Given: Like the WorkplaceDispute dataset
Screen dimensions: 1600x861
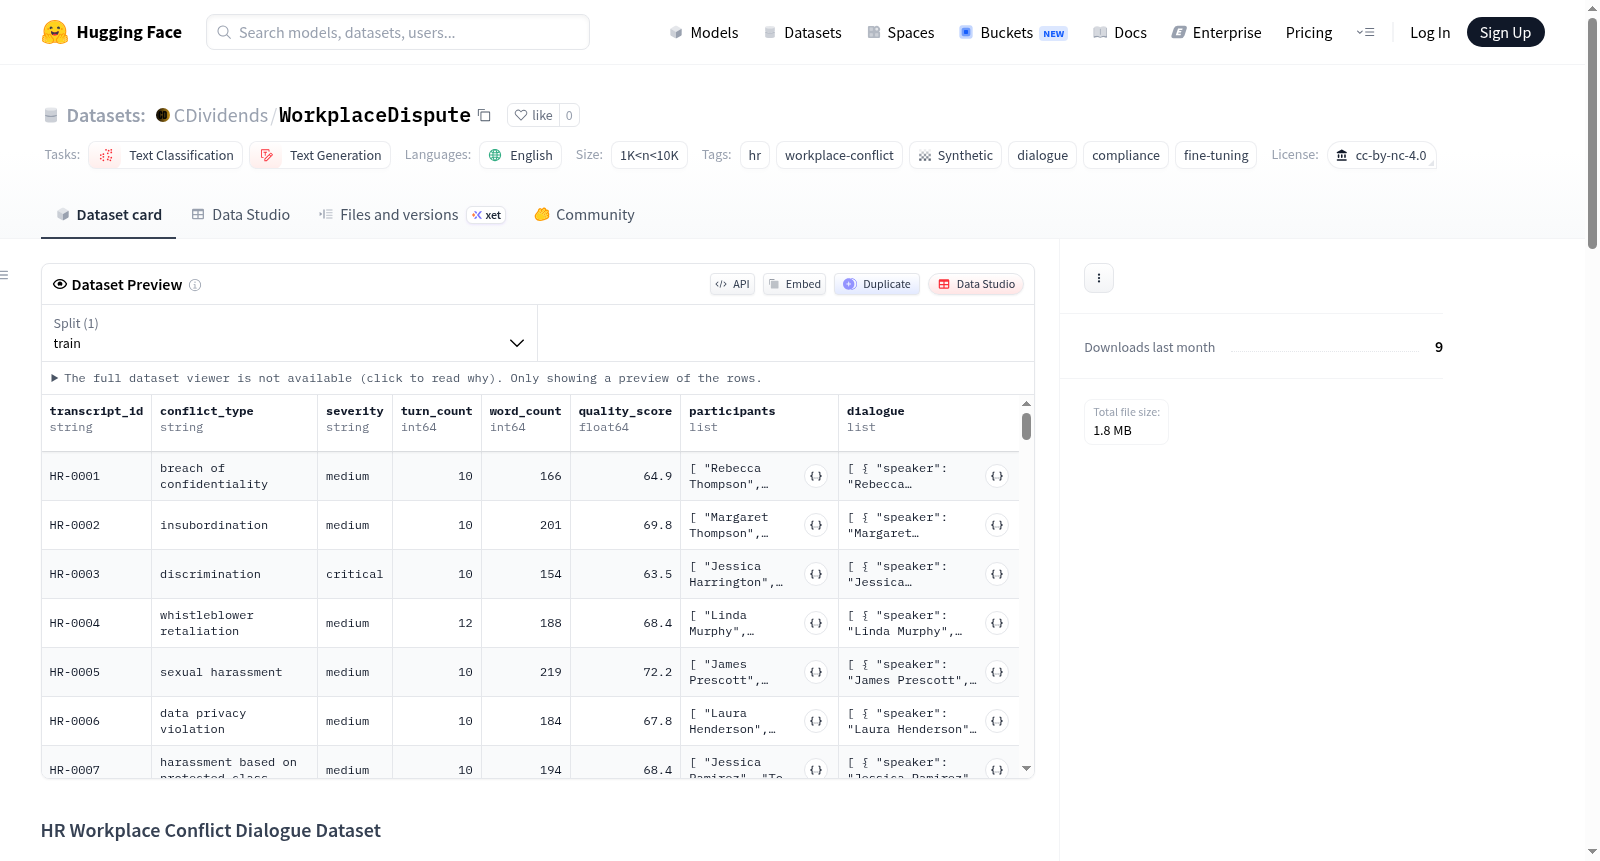Looking at the screenshot, I should click(x=533, y=115).
